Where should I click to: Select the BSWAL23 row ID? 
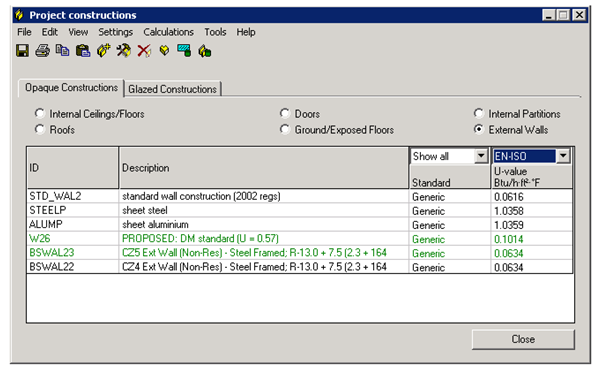pyautogui.click(x=73, y=253)
